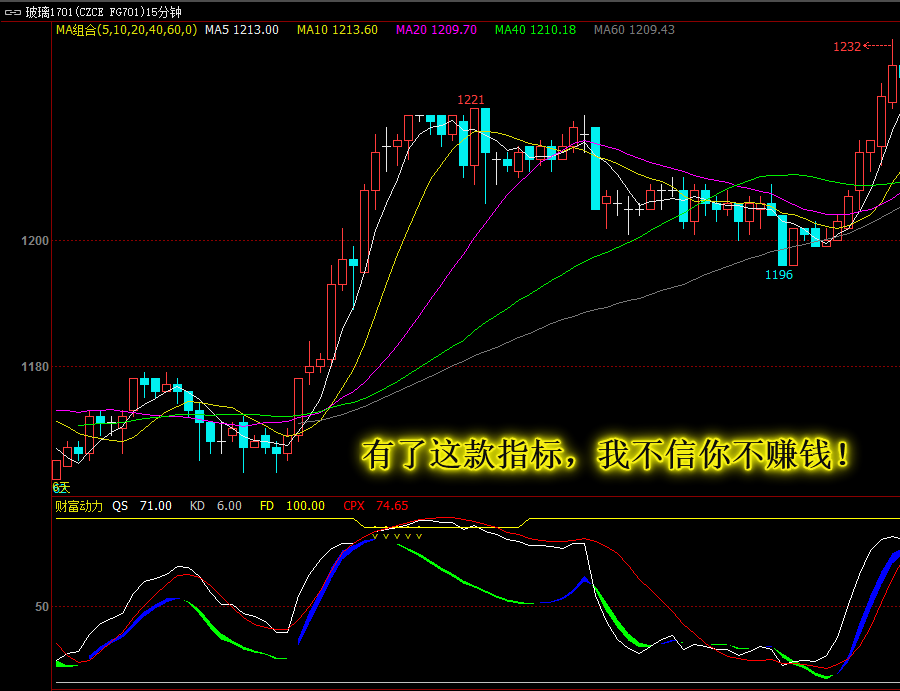Click the 50 level label on the indicator axis
The height and width of the screenshot is (691, 900).
click(x=42, y=607)
